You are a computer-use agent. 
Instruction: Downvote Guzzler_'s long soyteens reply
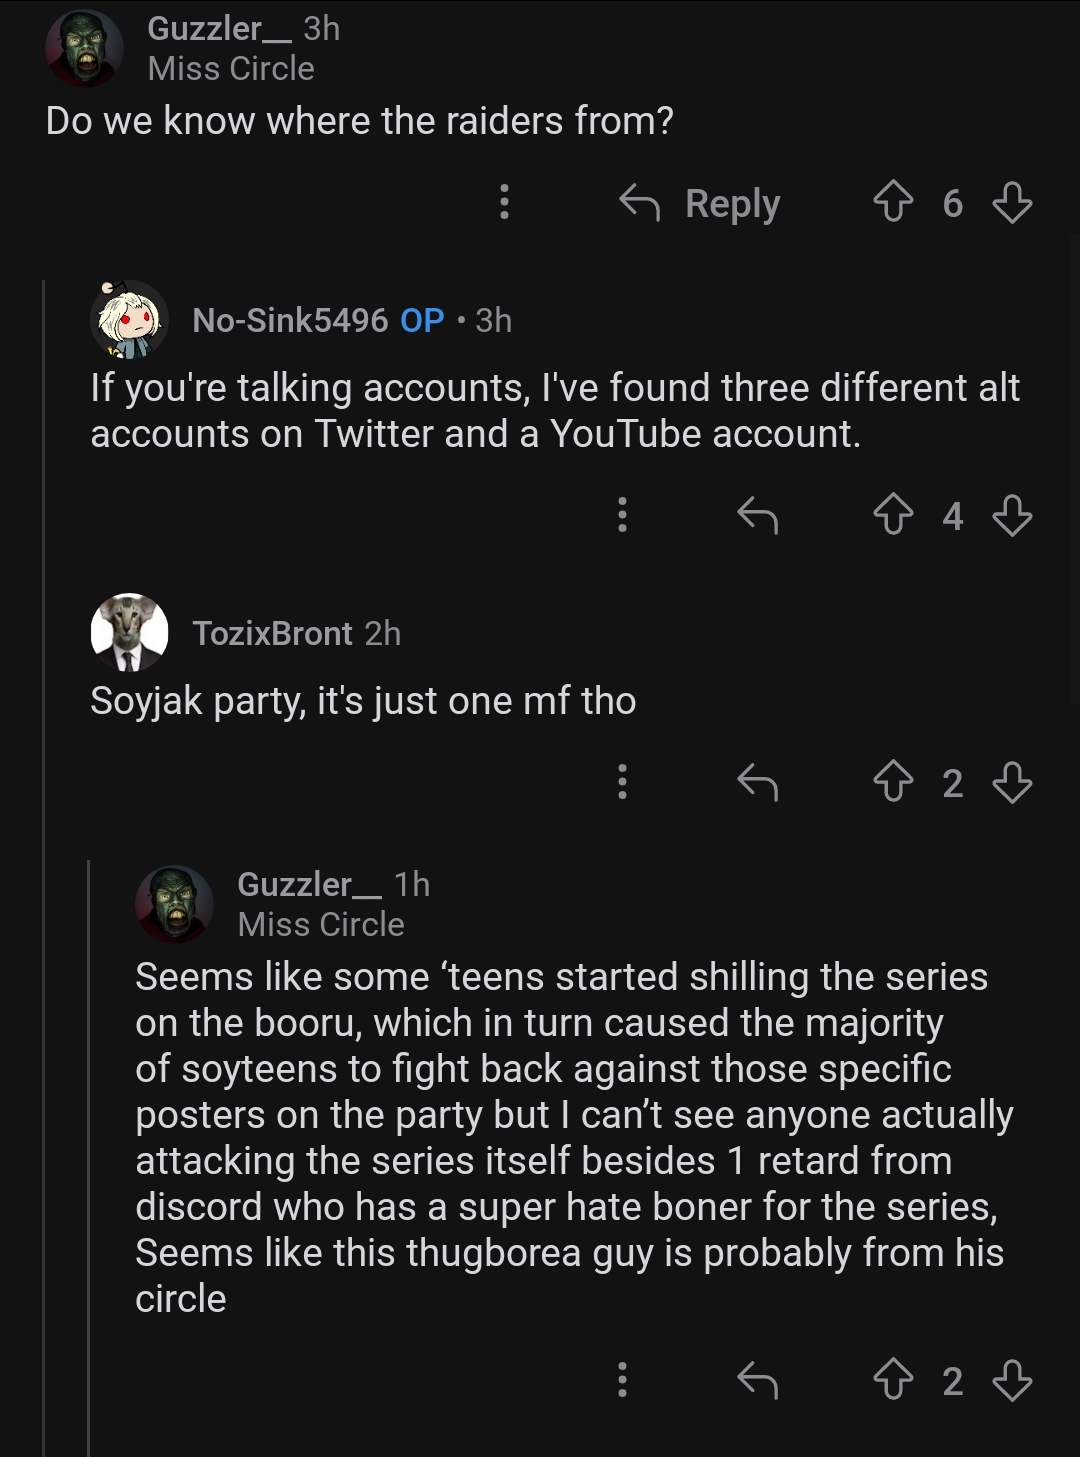coord(1012,1381)
